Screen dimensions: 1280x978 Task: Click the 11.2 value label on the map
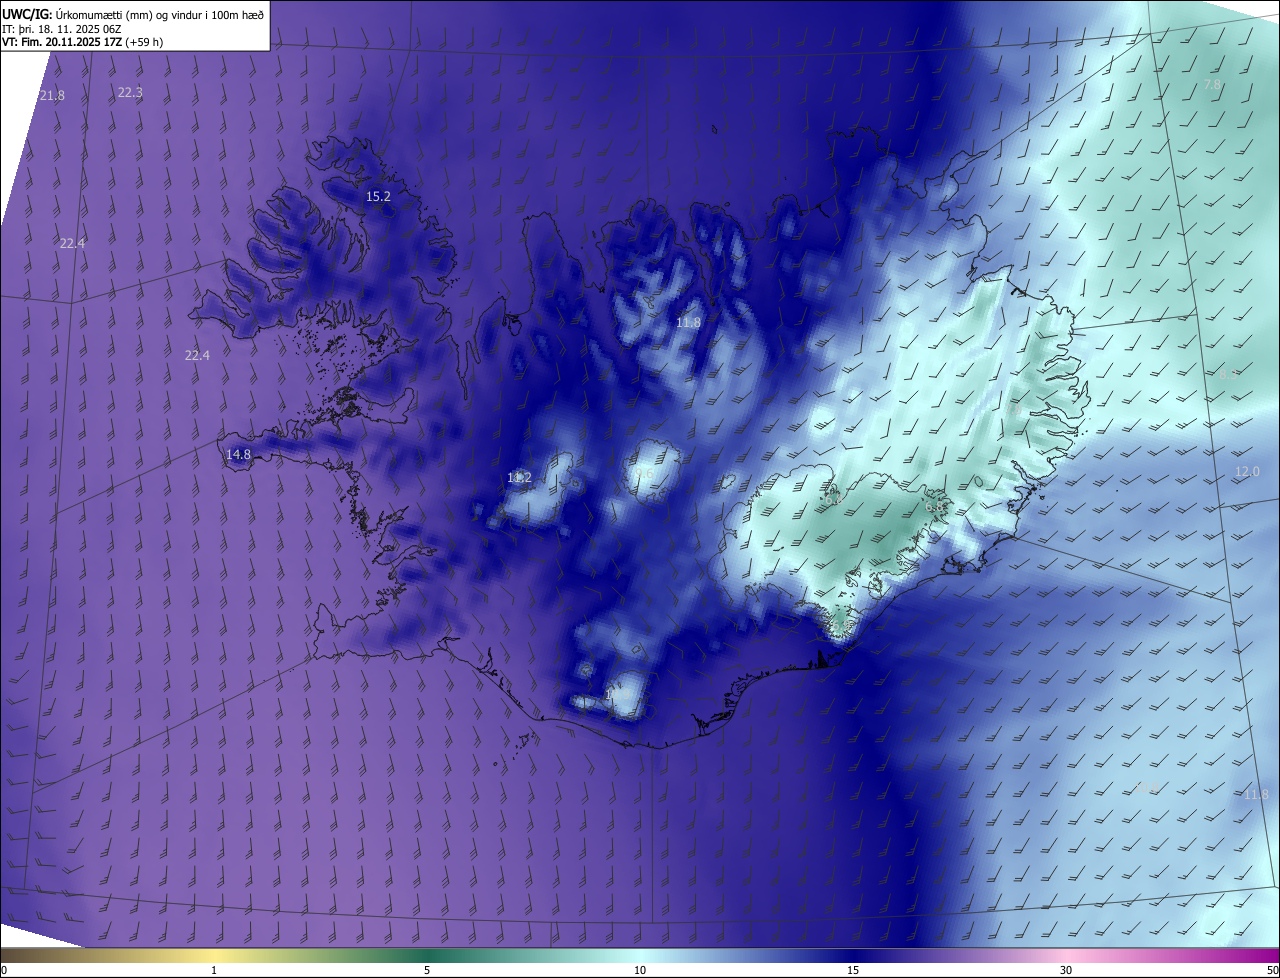tap(519, 477)
